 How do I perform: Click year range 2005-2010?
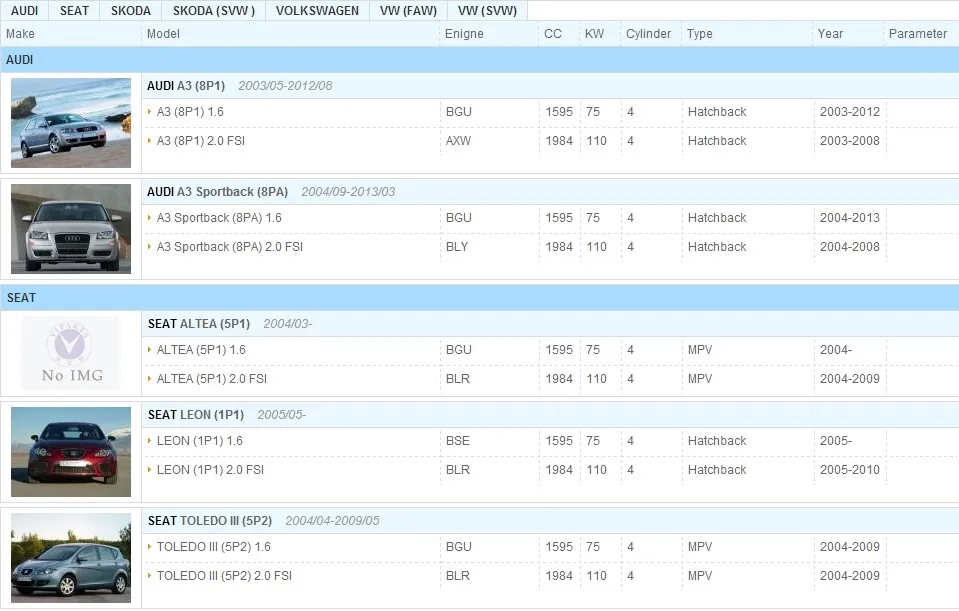point(850,470)
